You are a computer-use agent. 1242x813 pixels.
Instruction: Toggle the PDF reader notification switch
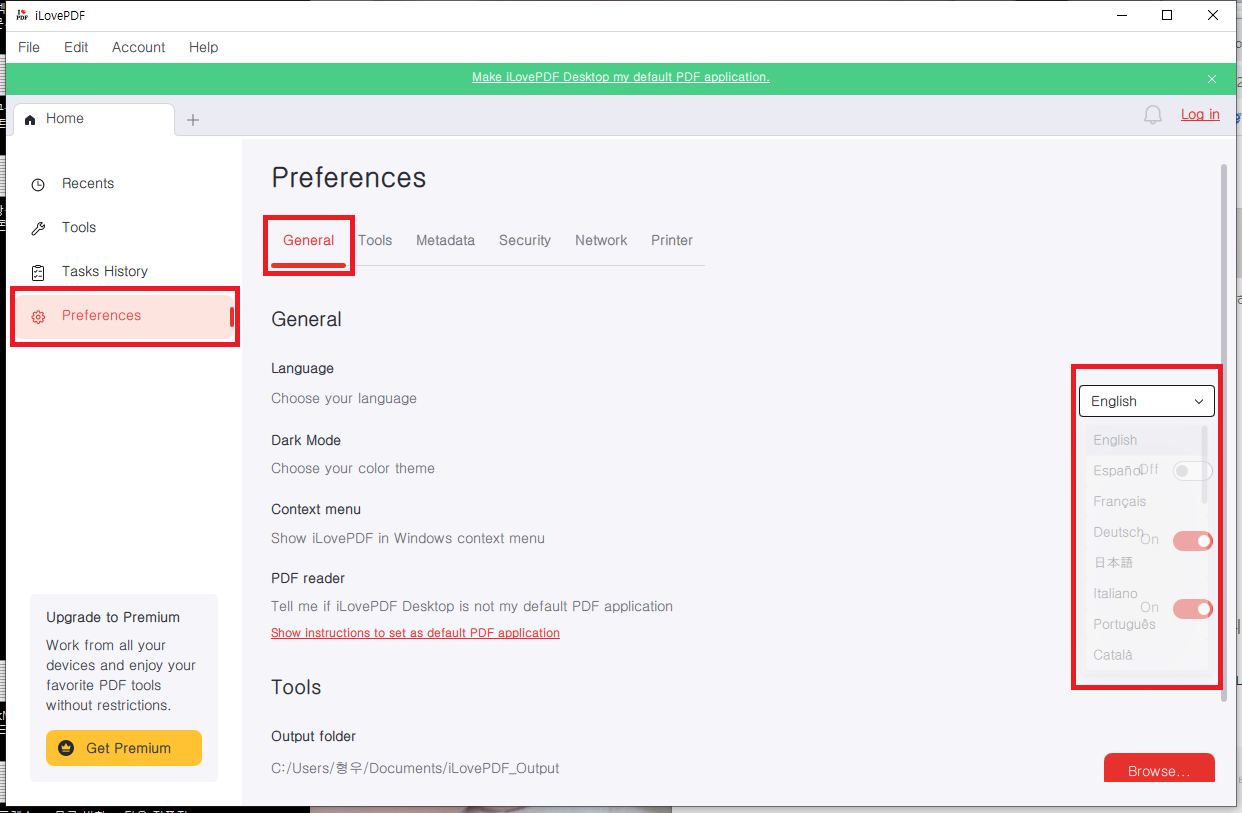pyautogui.click(x=1193, y=608)
